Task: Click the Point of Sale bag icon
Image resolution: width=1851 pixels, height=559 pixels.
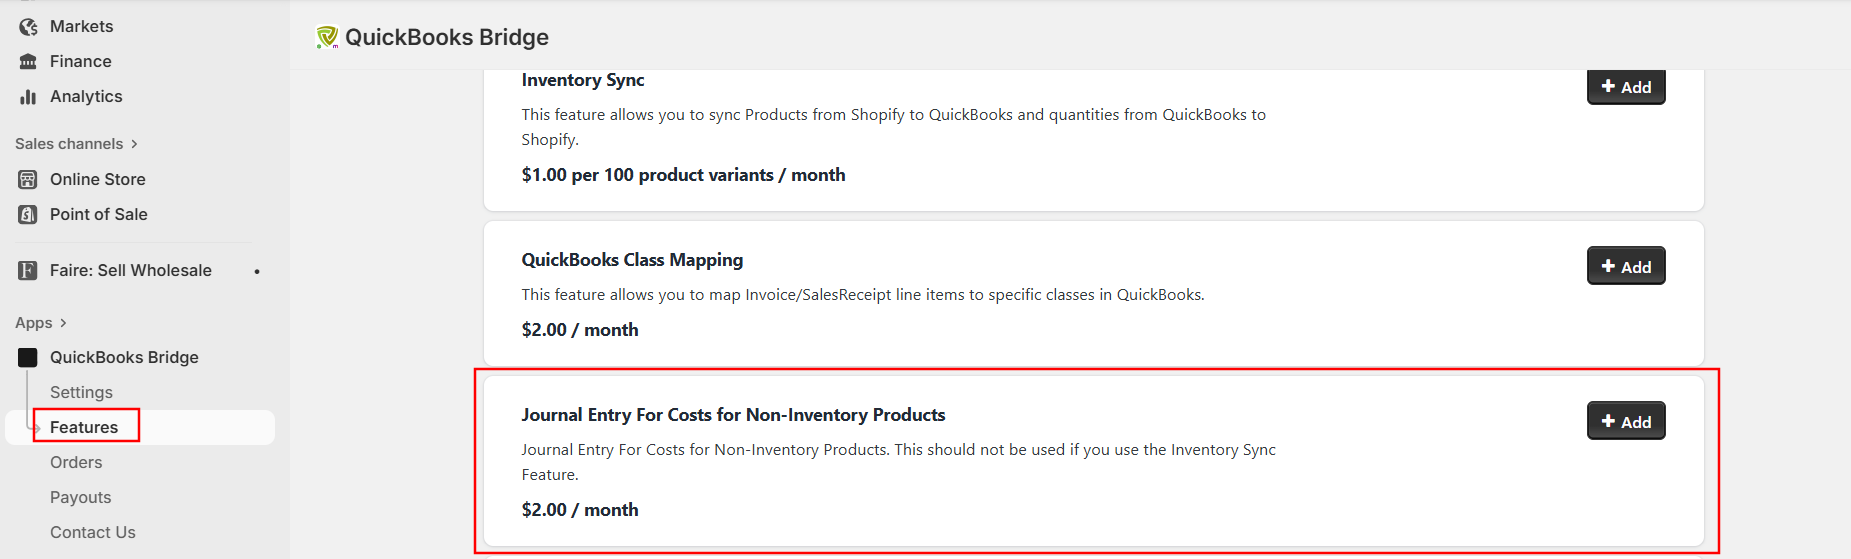Action: 28,214
